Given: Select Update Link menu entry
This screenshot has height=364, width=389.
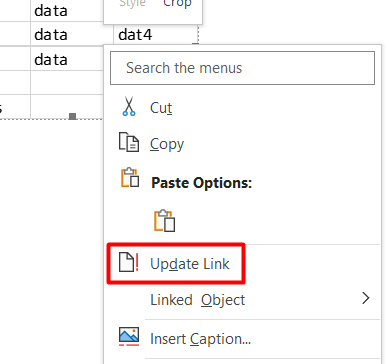Looking at the screenshot, I should tap(190, 264).
